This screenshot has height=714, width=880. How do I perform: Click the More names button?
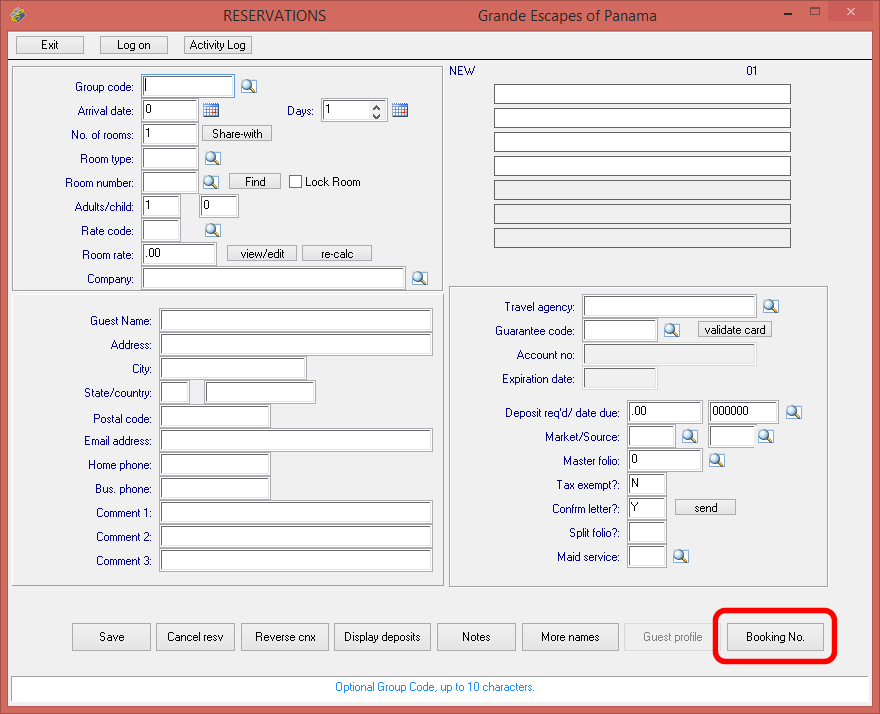[x=570, y=637]
